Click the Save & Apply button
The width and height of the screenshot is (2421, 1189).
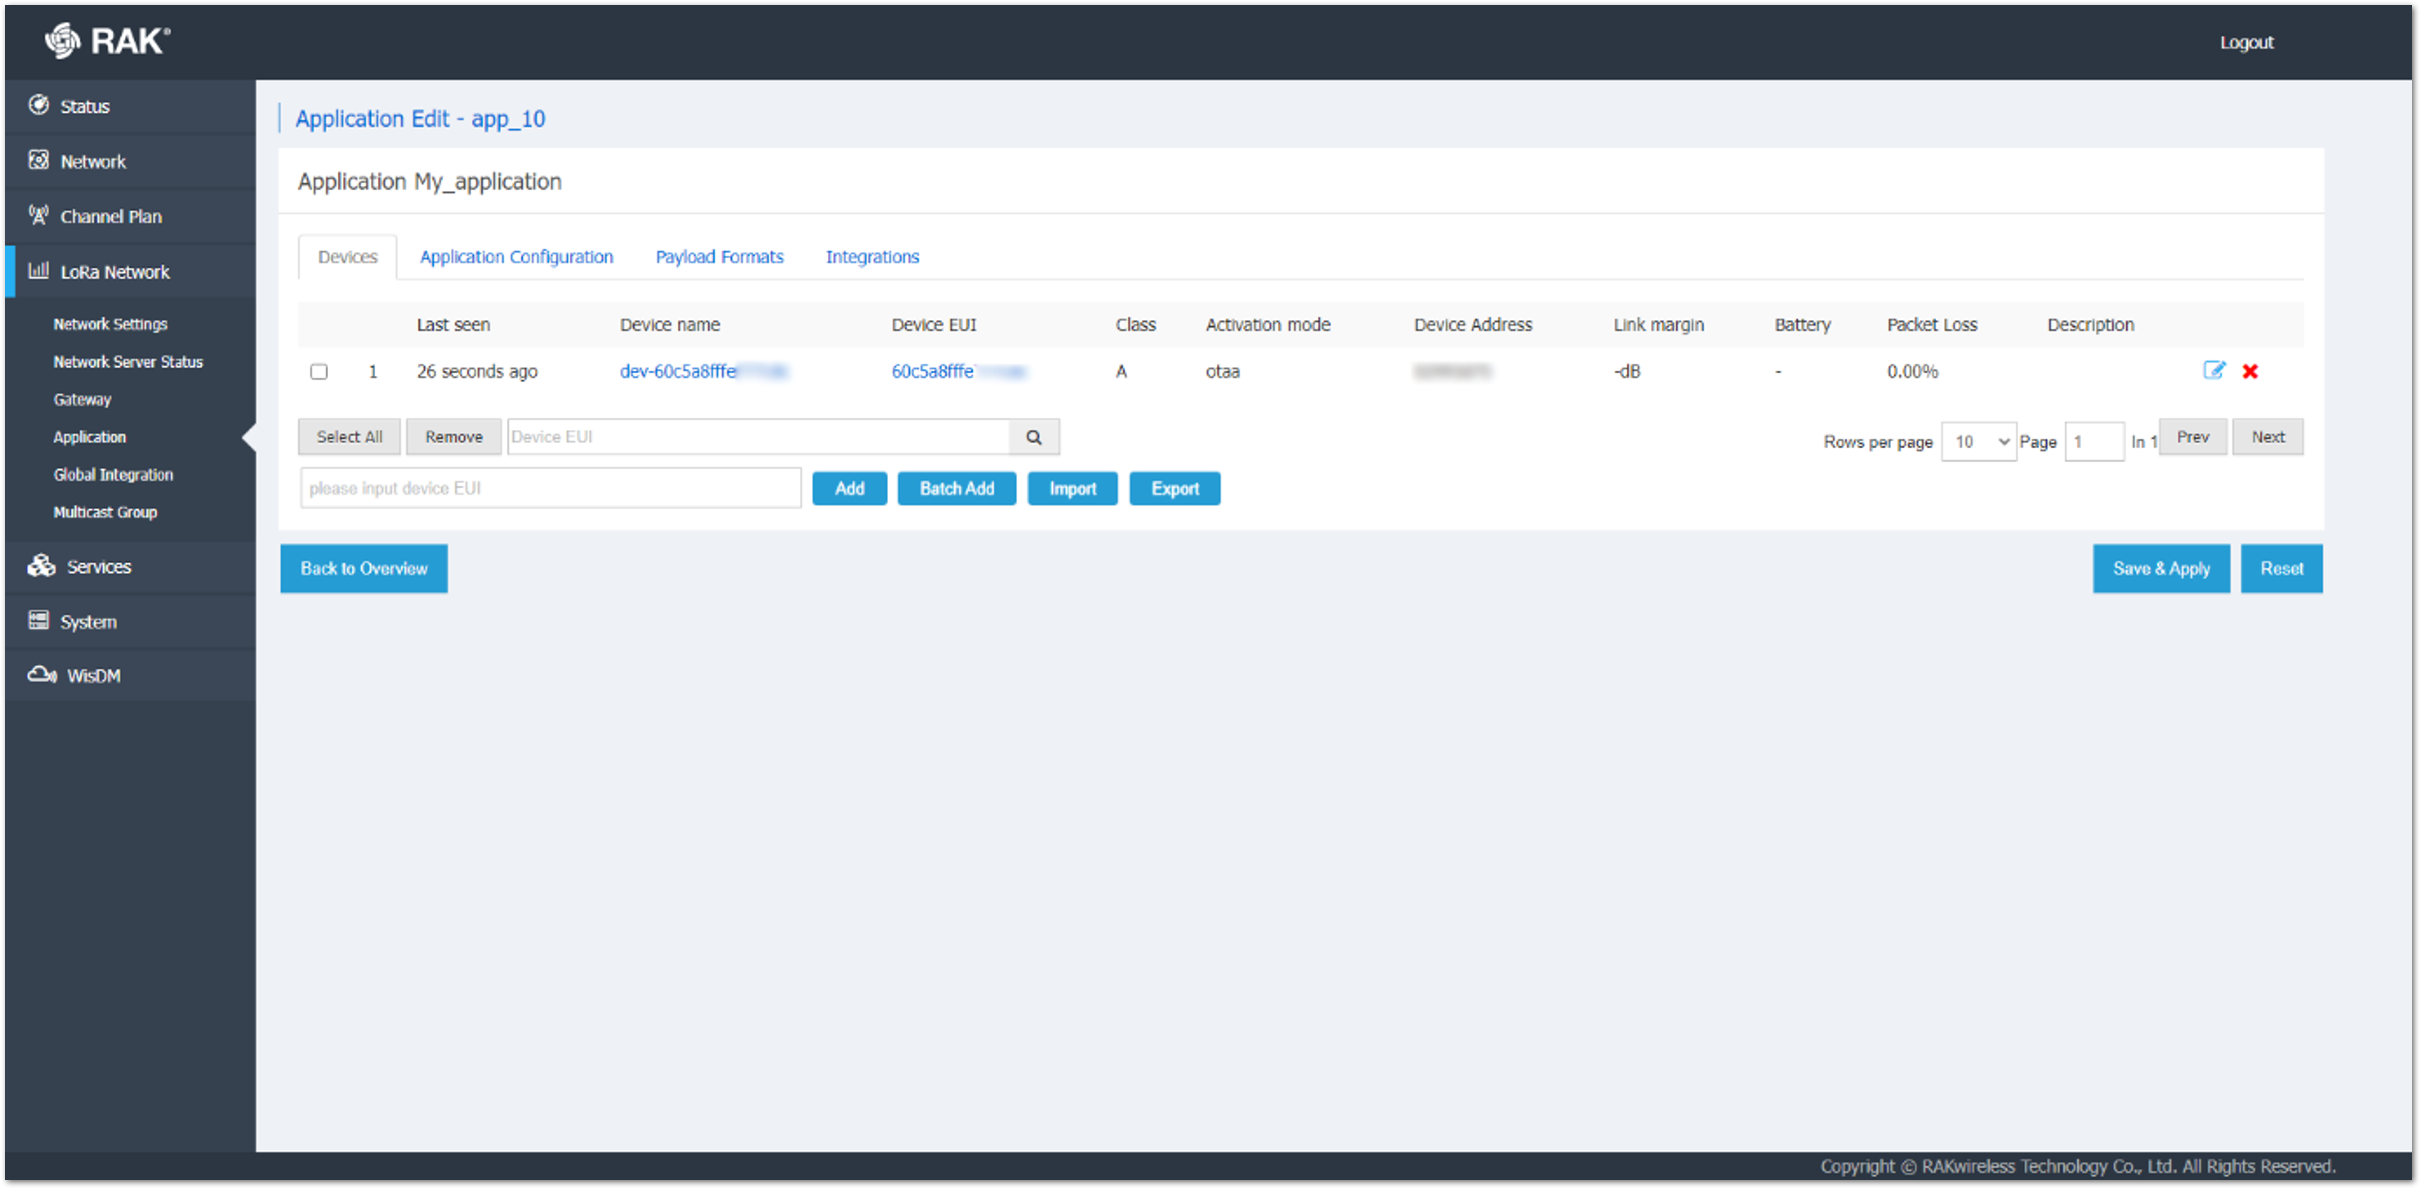click(x=2161, y=568)
